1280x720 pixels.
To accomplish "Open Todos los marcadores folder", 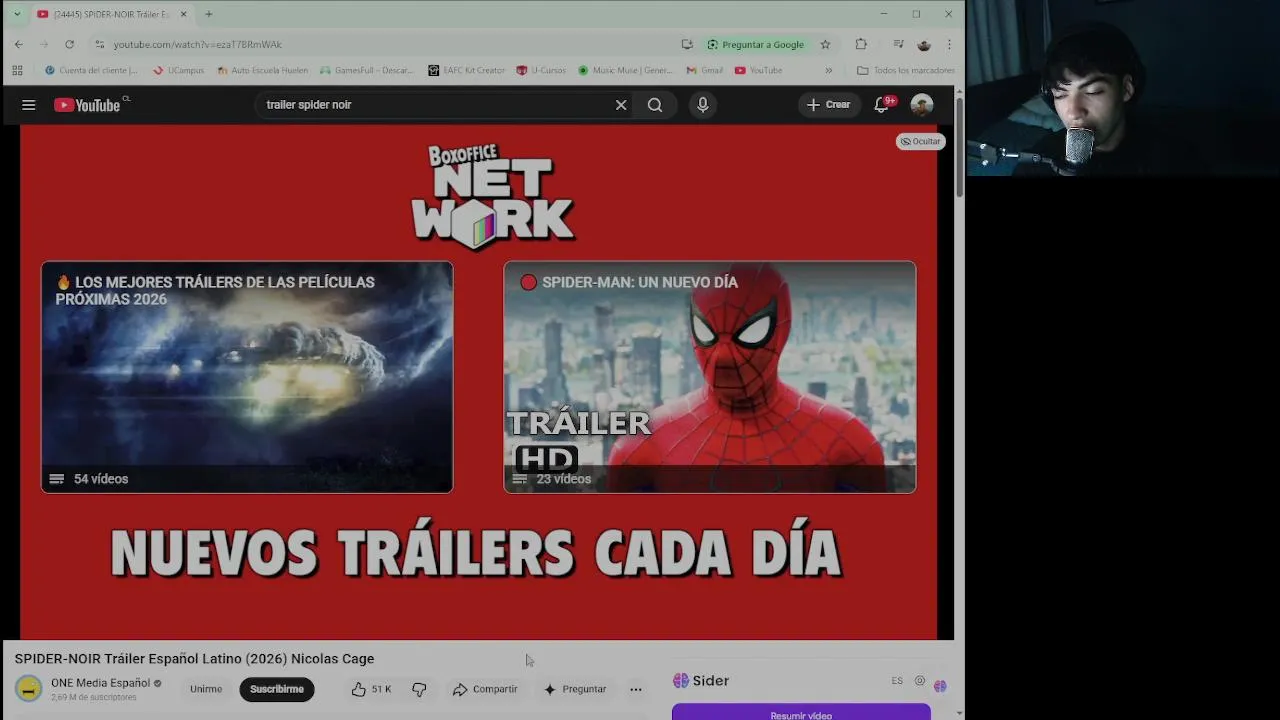I will (906, 70).
